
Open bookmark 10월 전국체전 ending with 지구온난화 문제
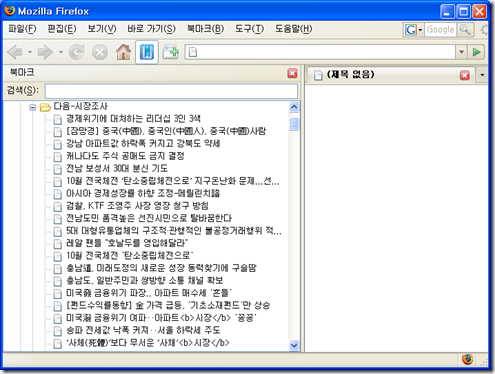pos(173,181)
